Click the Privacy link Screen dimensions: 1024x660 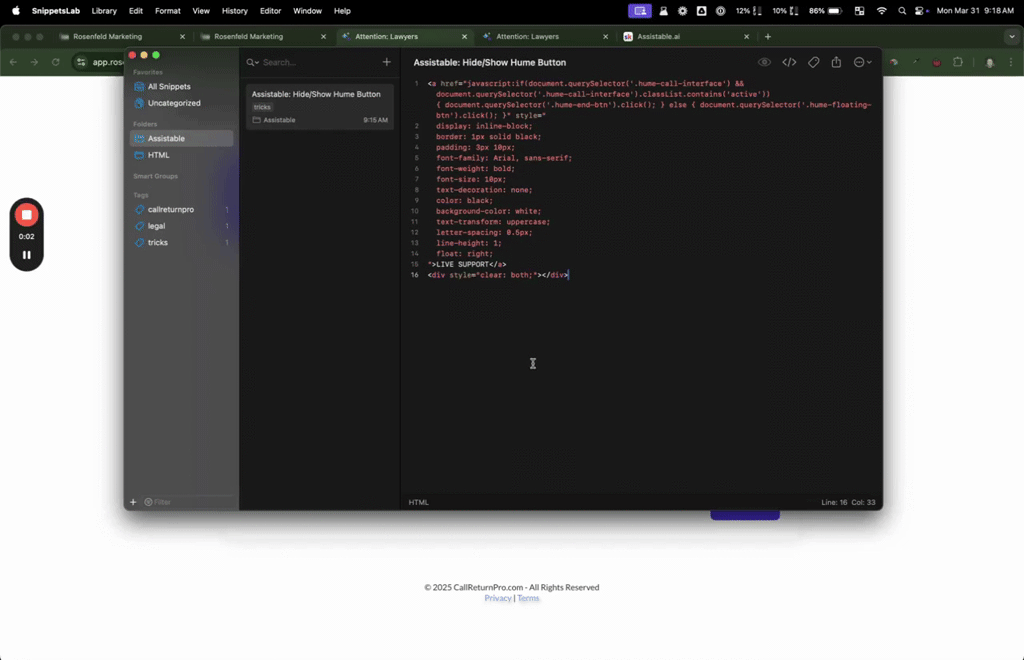tap(497, 598)
